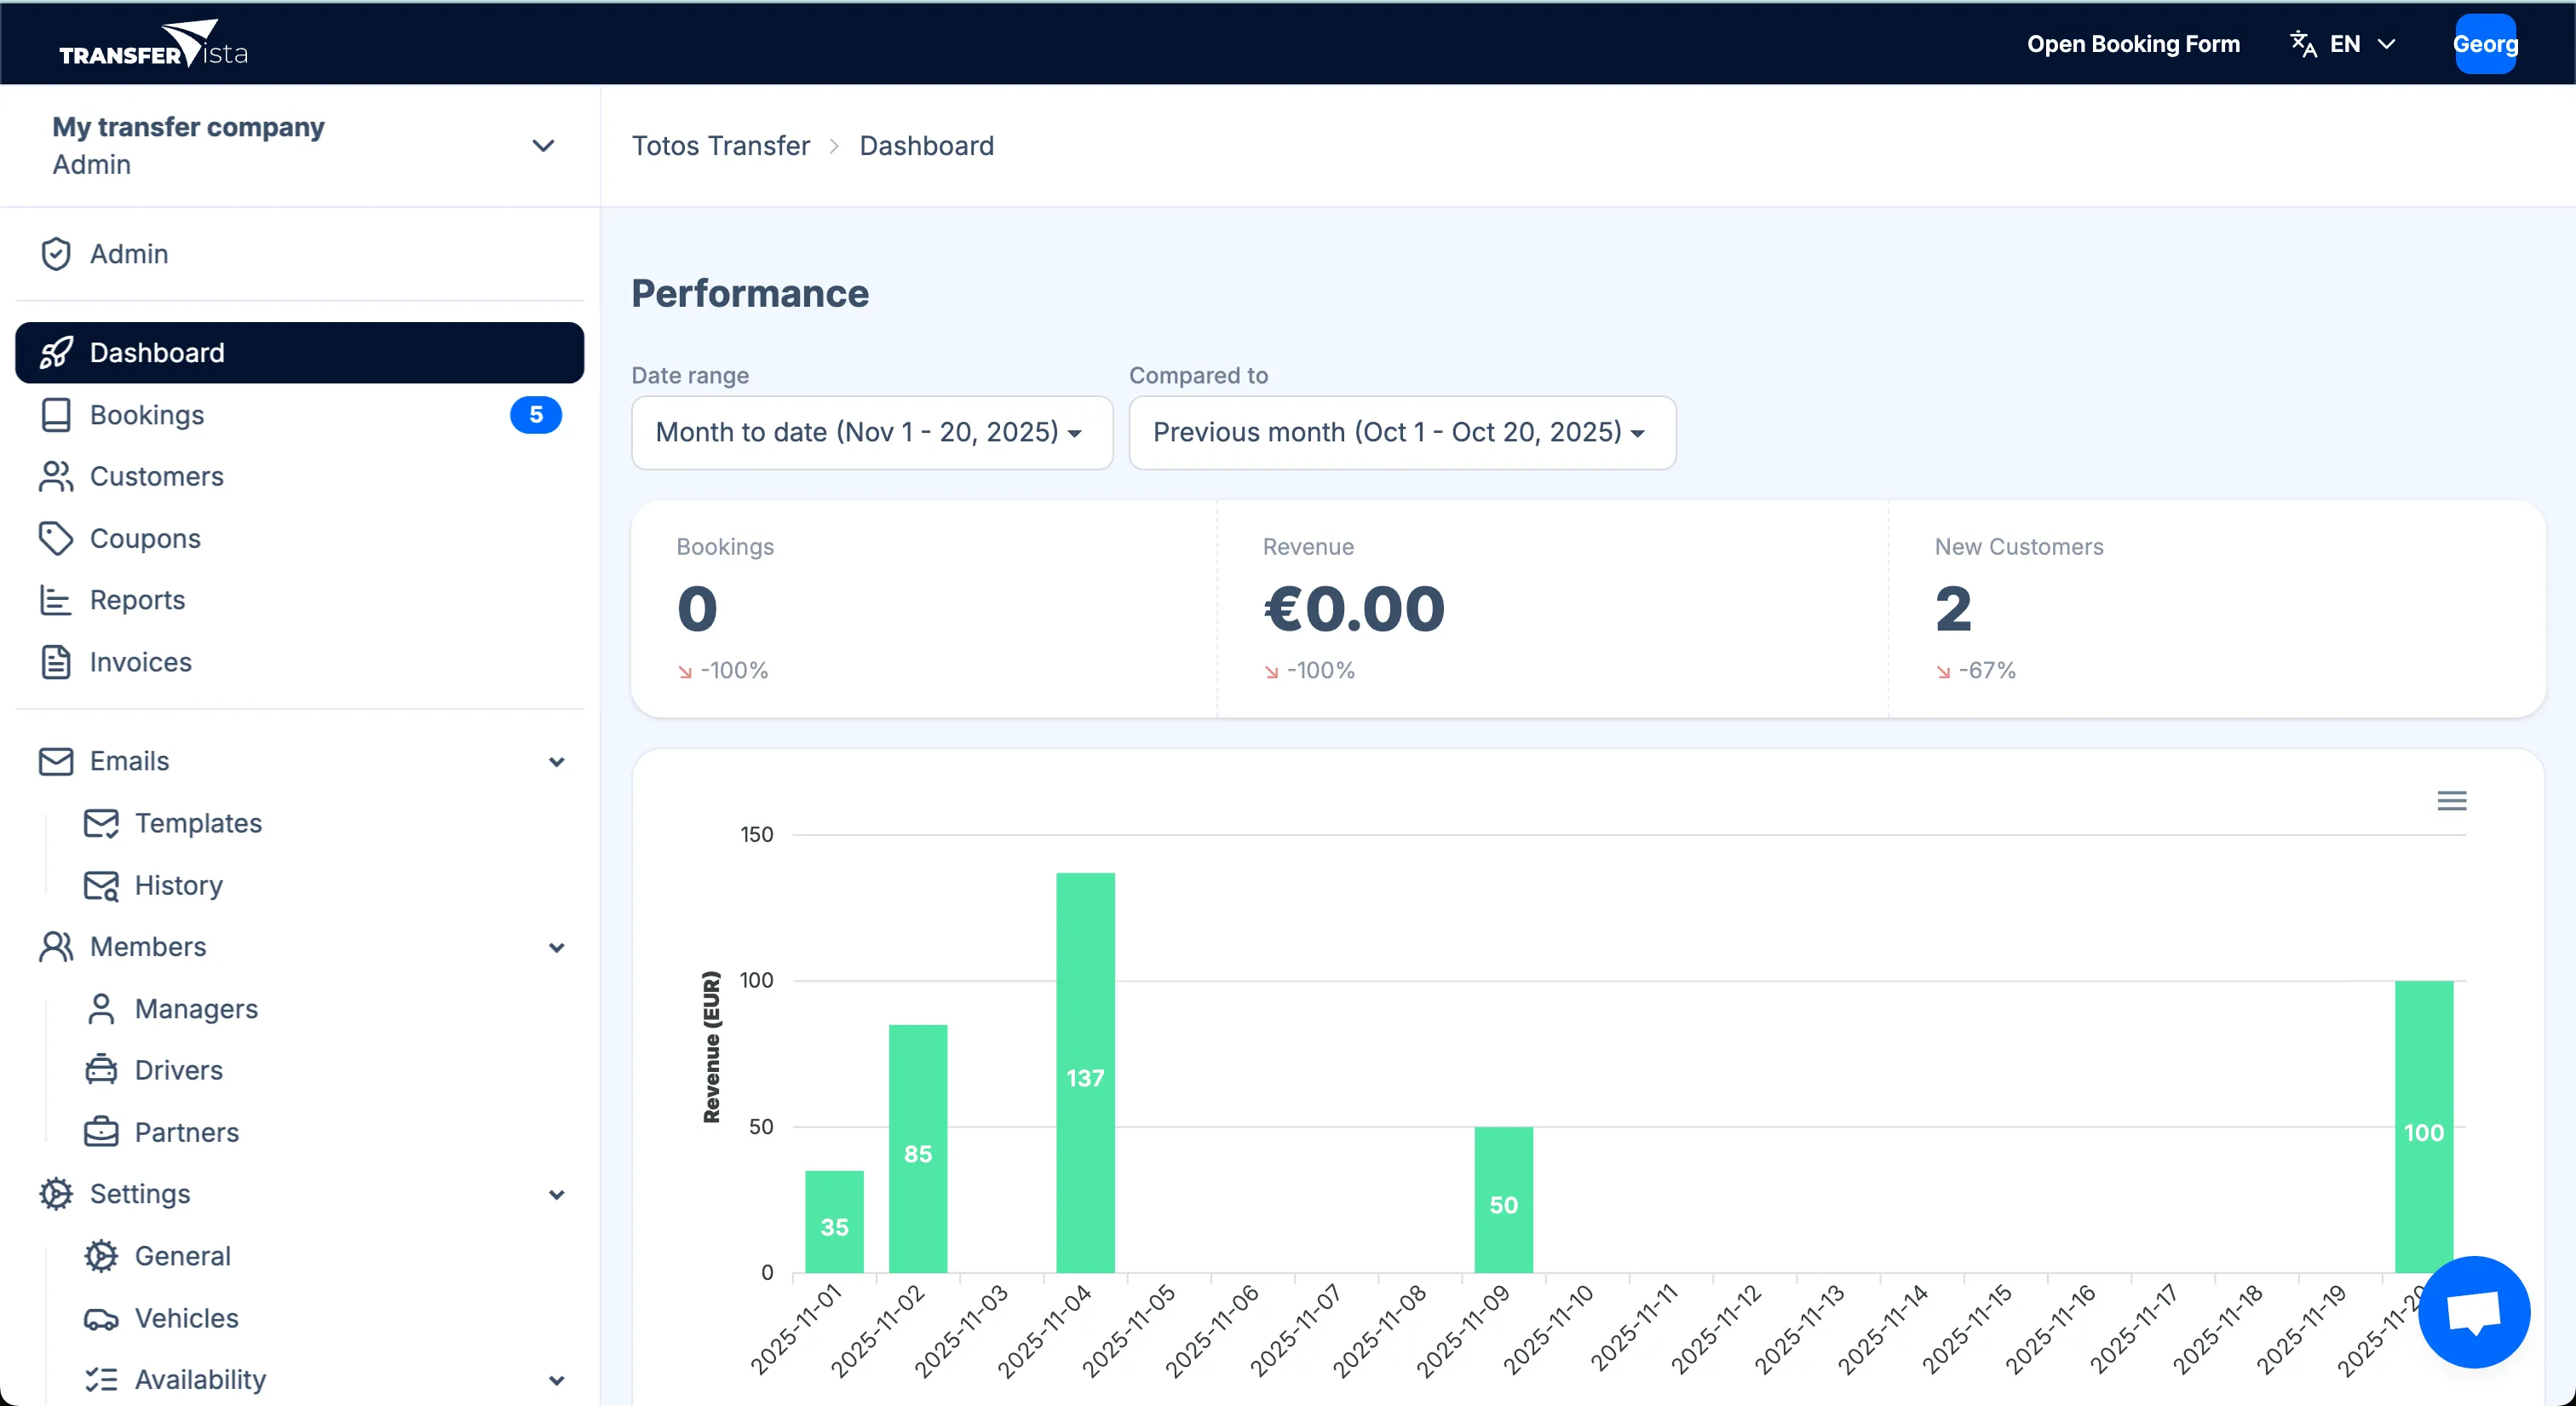Open the Compared to period dropdown

tap(1401, 433)
